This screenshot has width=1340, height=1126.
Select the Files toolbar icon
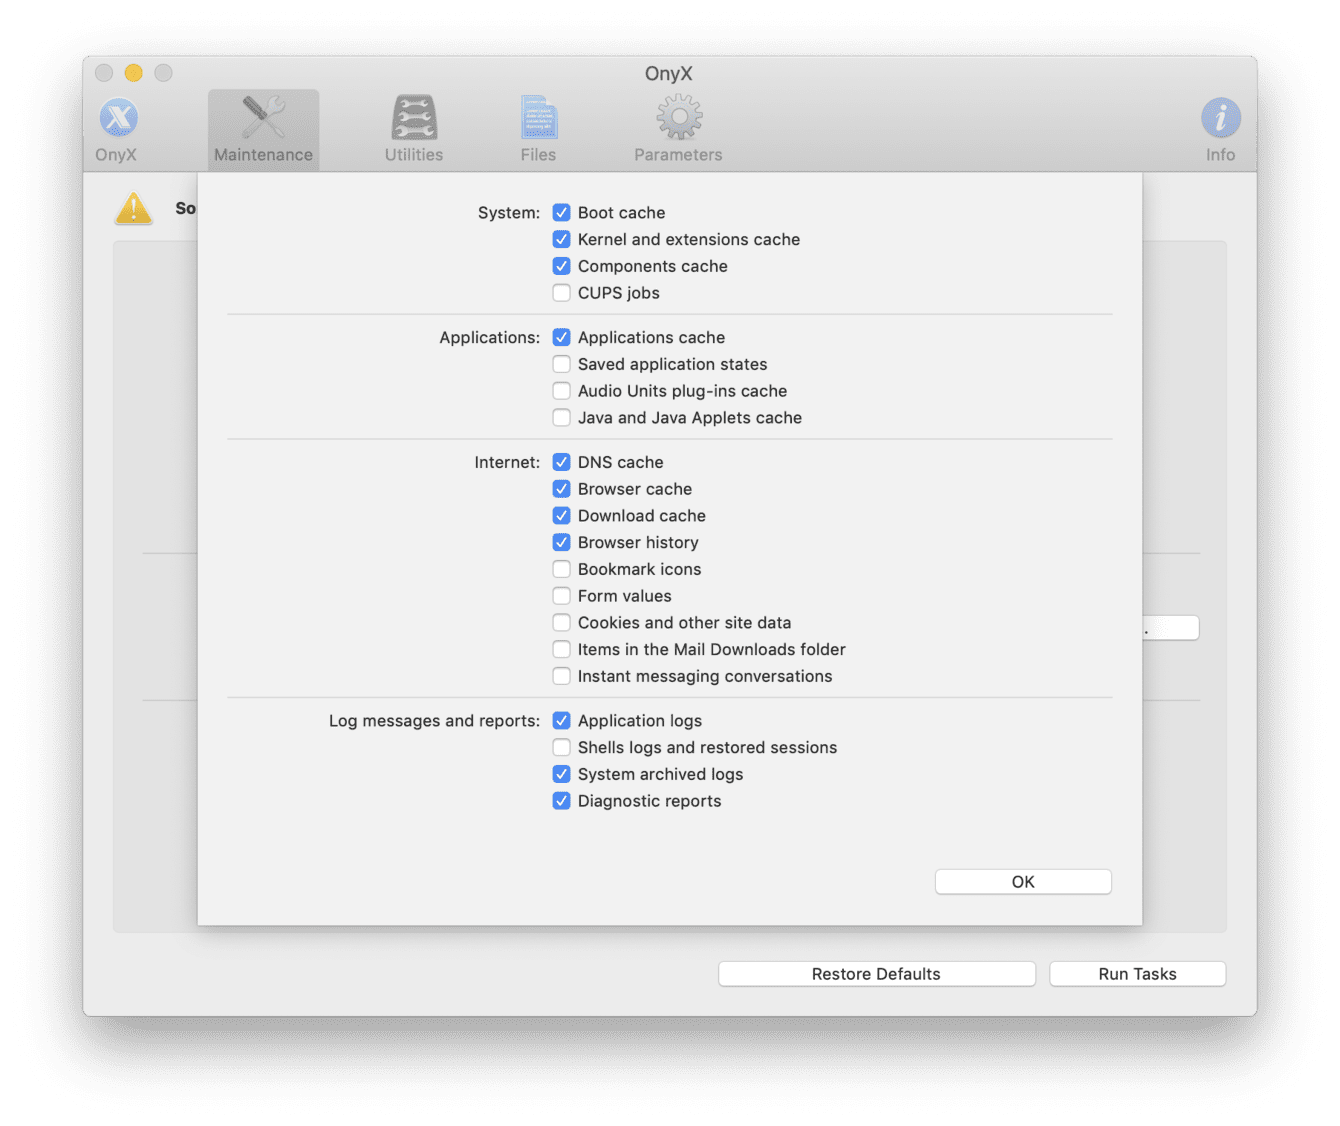pyautogui.click(x=538, y=119)
